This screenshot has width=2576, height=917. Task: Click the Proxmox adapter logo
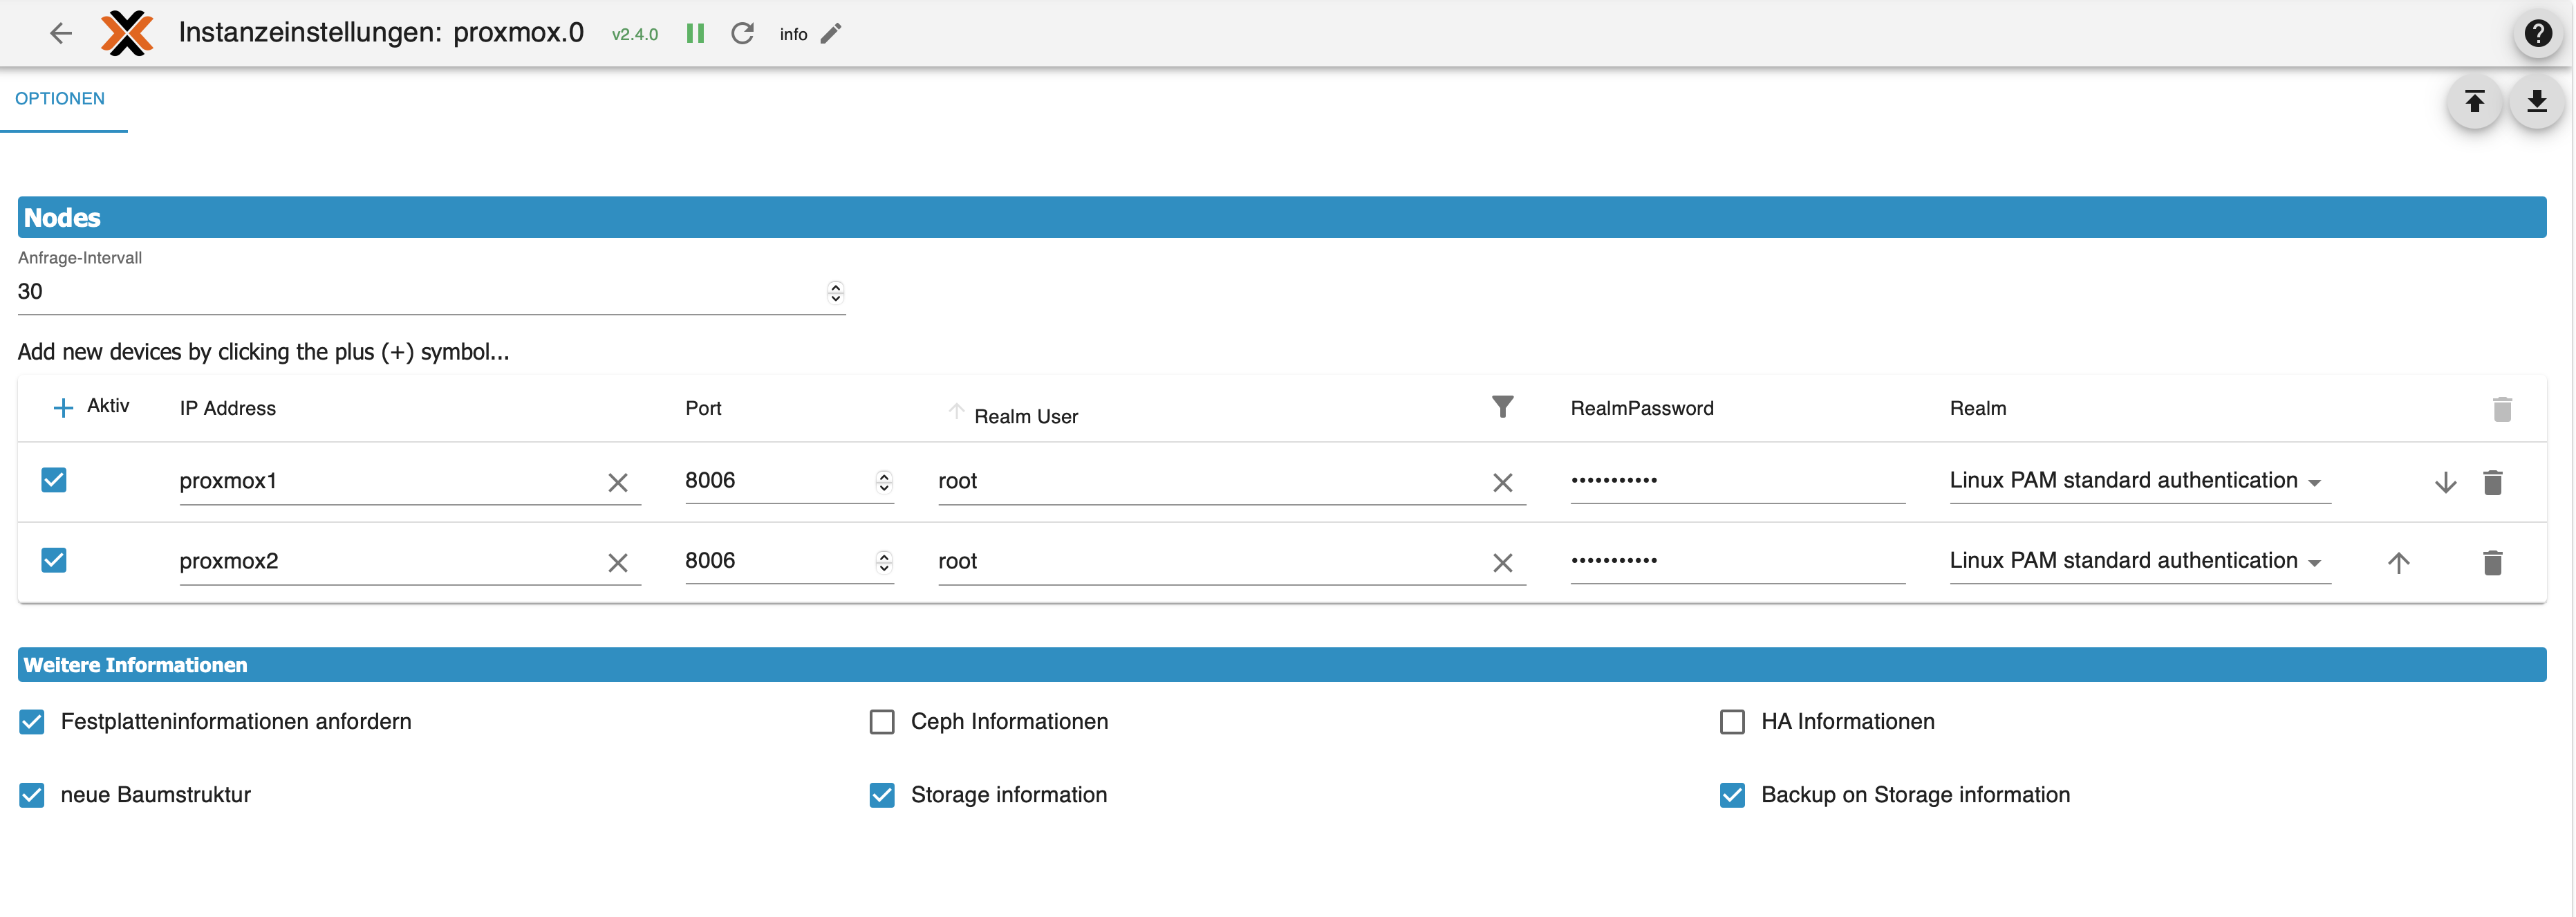click(127, 33)
